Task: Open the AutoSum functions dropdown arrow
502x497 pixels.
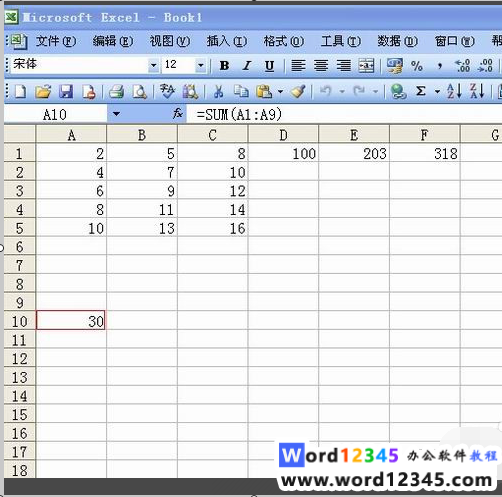Action: pyautogui.click(x=437, y=91)
